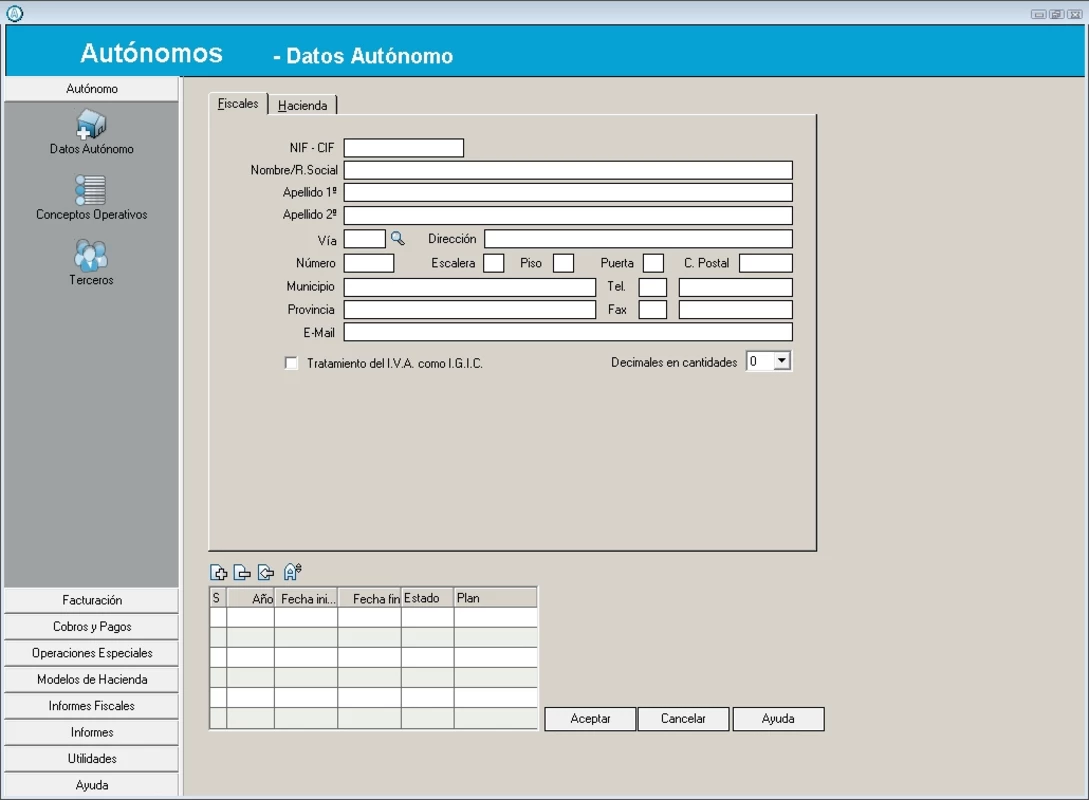Focus the NIF - CIF field
Viewport: 1089px width, 800px height.
tap(404, 148)
